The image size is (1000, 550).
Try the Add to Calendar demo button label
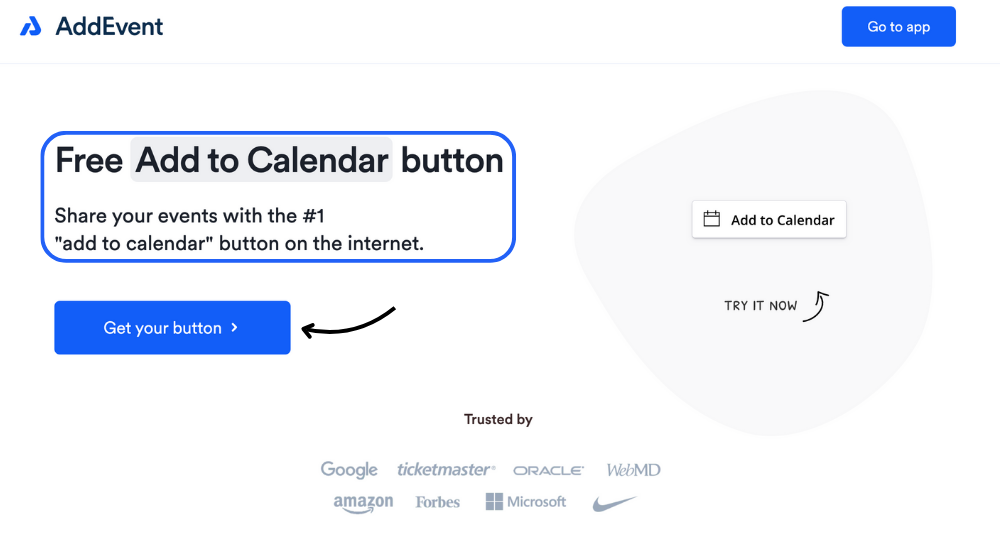(x=782, y=220)
